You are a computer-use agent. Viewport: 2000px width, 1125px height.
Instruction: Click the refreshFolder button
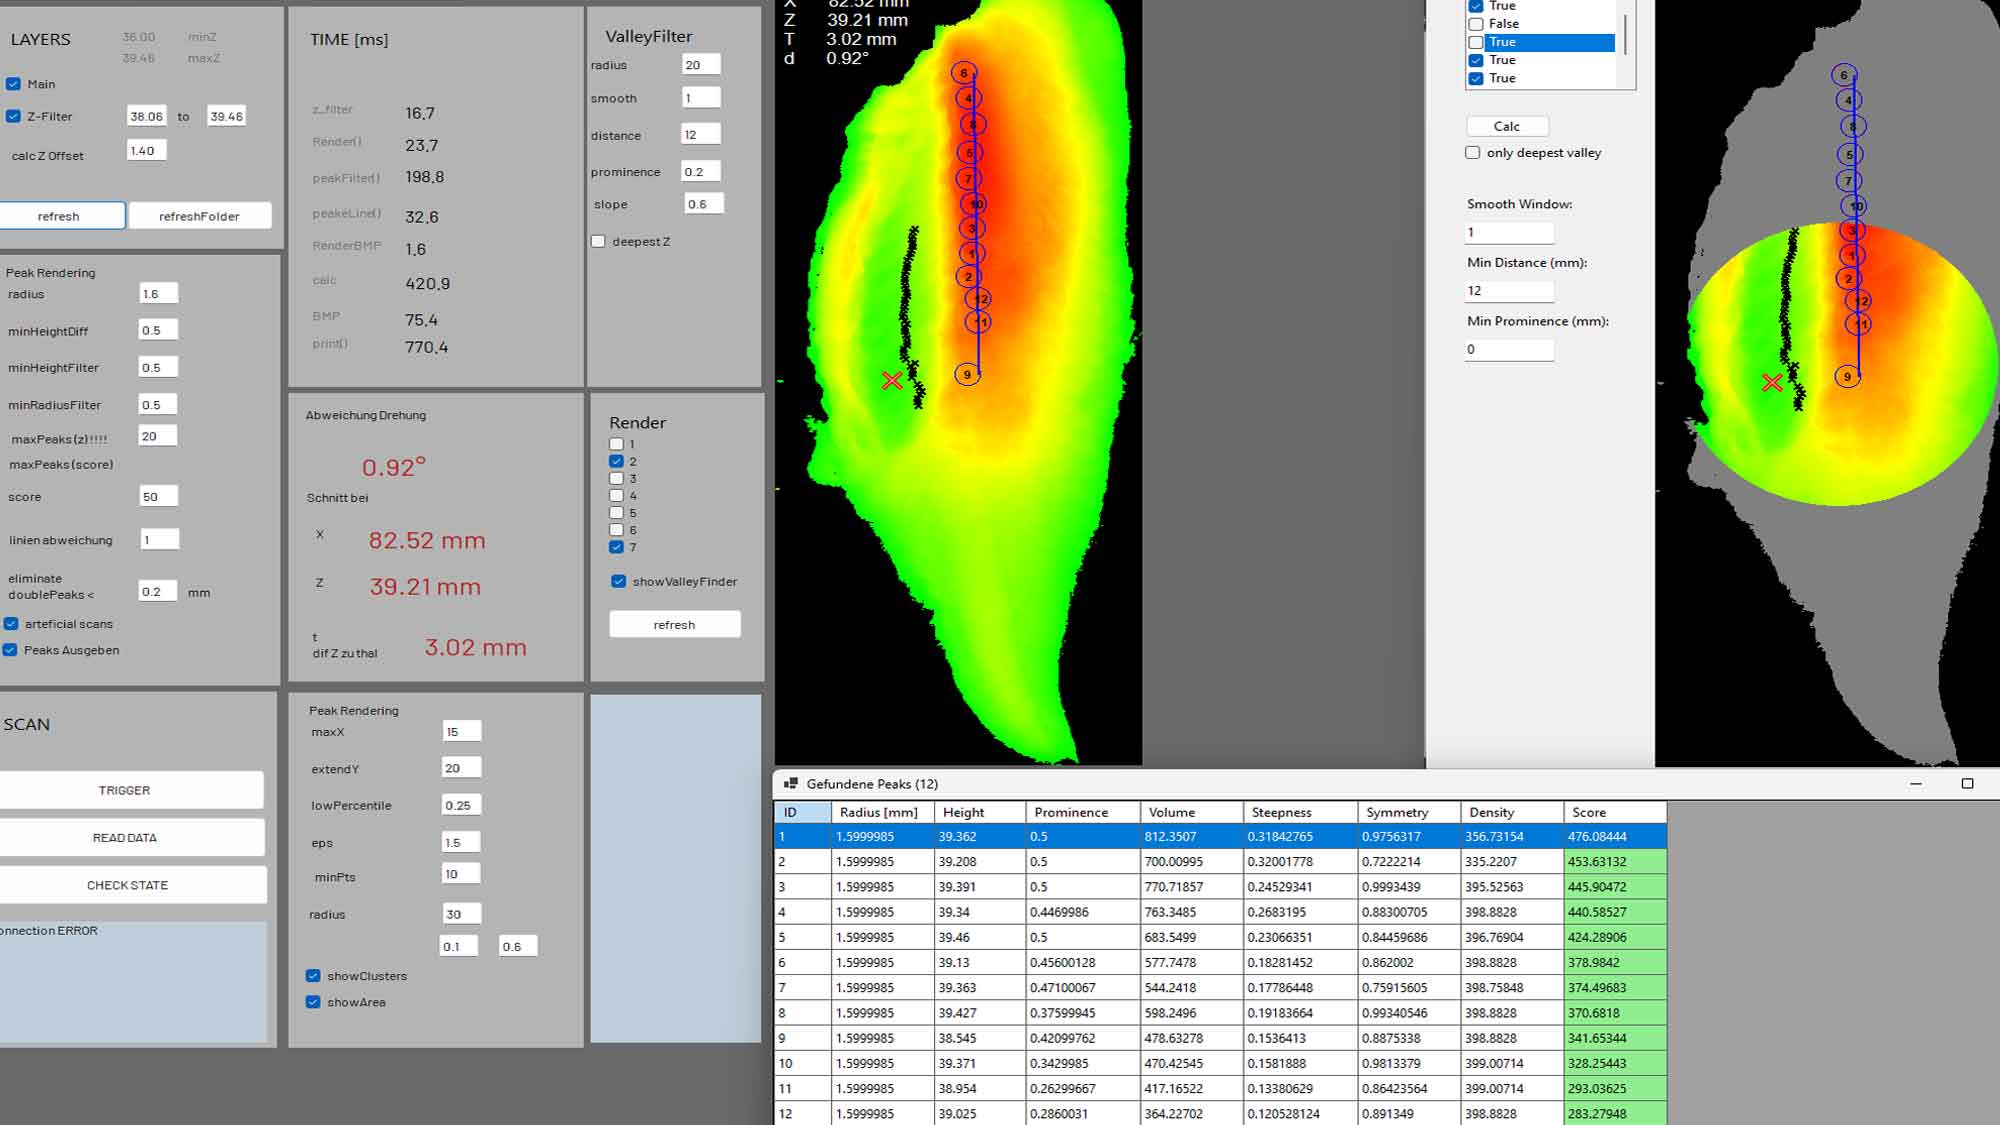tap(199, 216)
